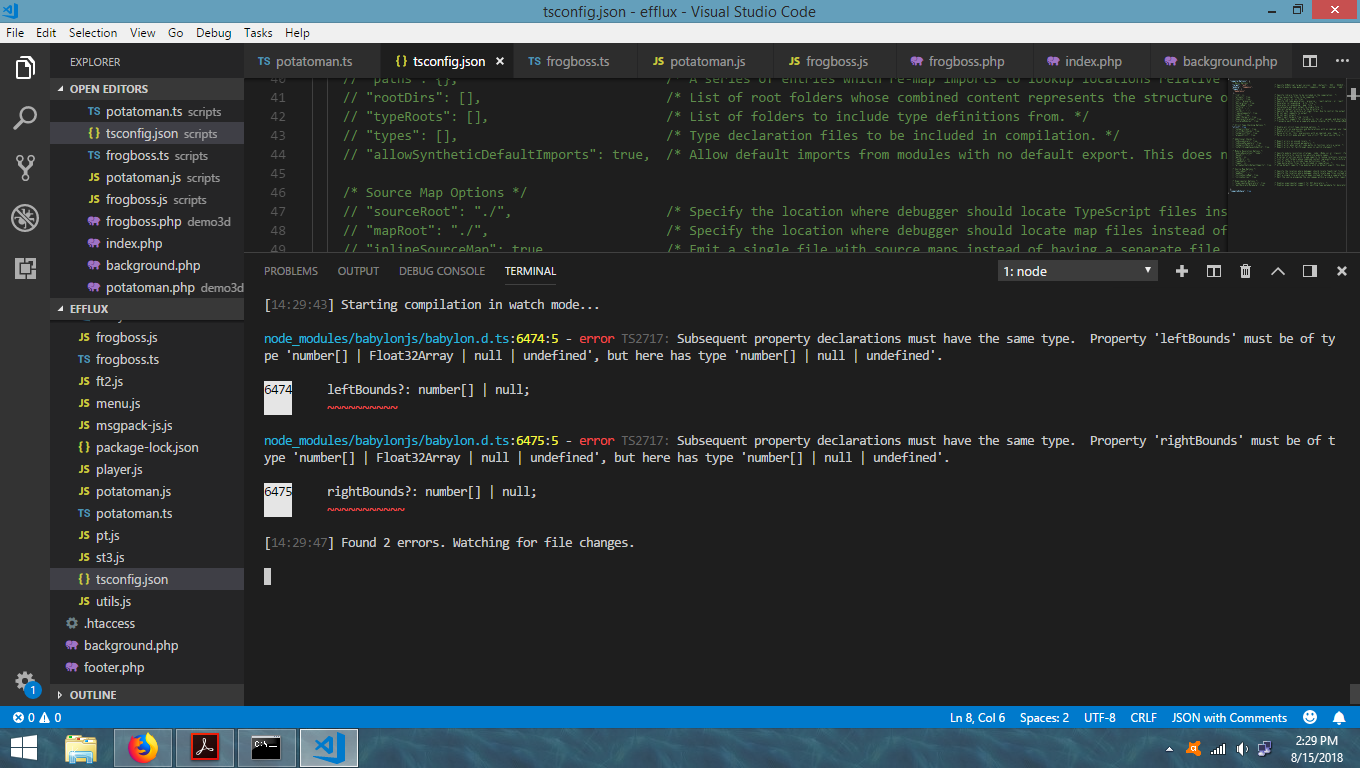The width and height of the screenshot is (1360, 768).
Task: Change indentation via Spaces: 2
Action: (x=1044, y=718)
